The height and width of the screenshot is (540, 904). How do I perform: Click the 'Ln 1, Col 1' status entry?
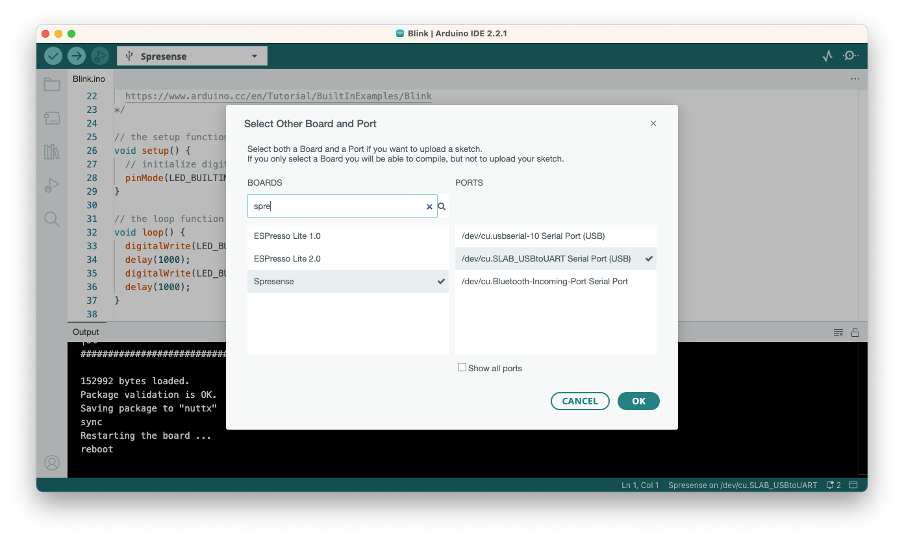point(640,485)
